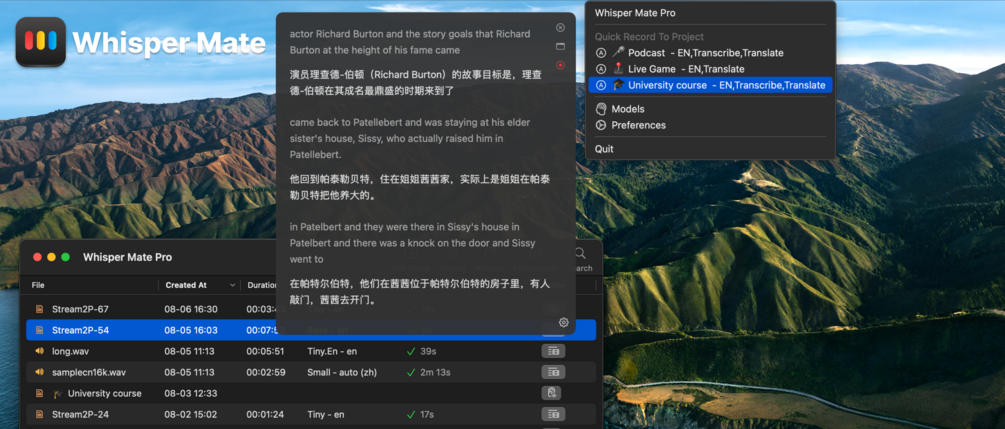
Task: Click the green checkmark in long.wav row
Action: [411, 351]
